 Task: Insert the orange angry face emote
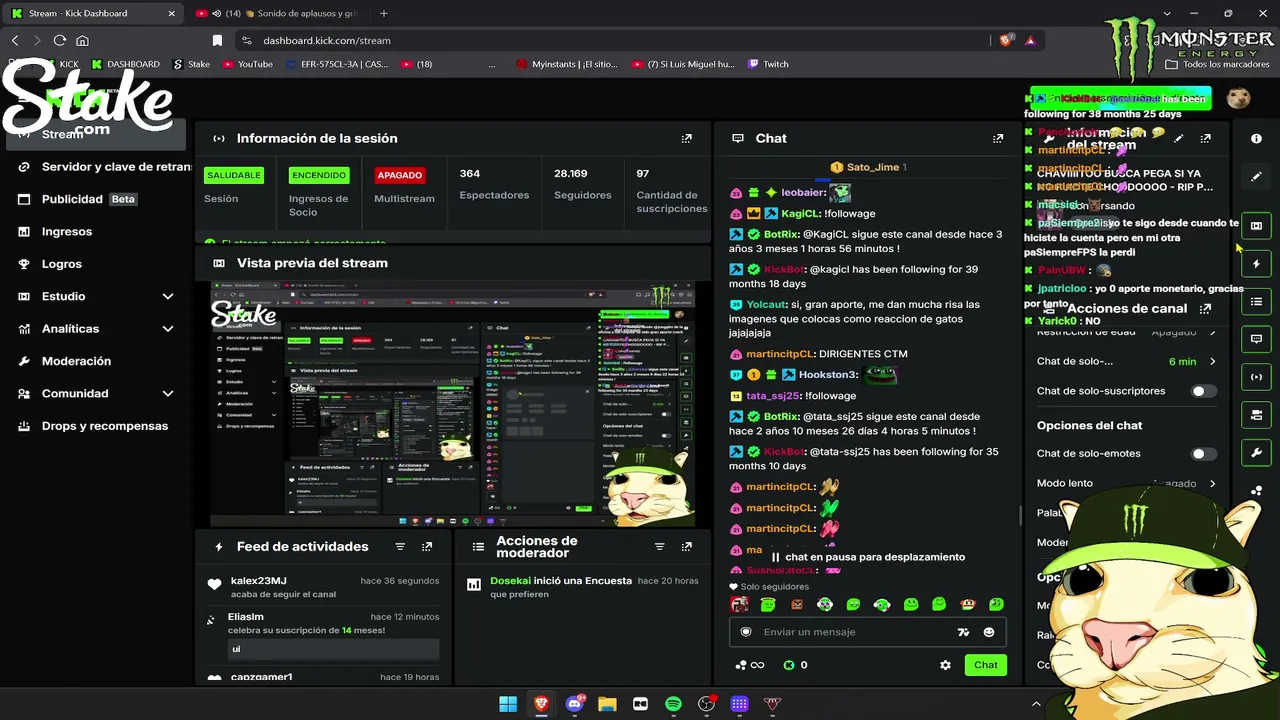[x=797, y=604]
